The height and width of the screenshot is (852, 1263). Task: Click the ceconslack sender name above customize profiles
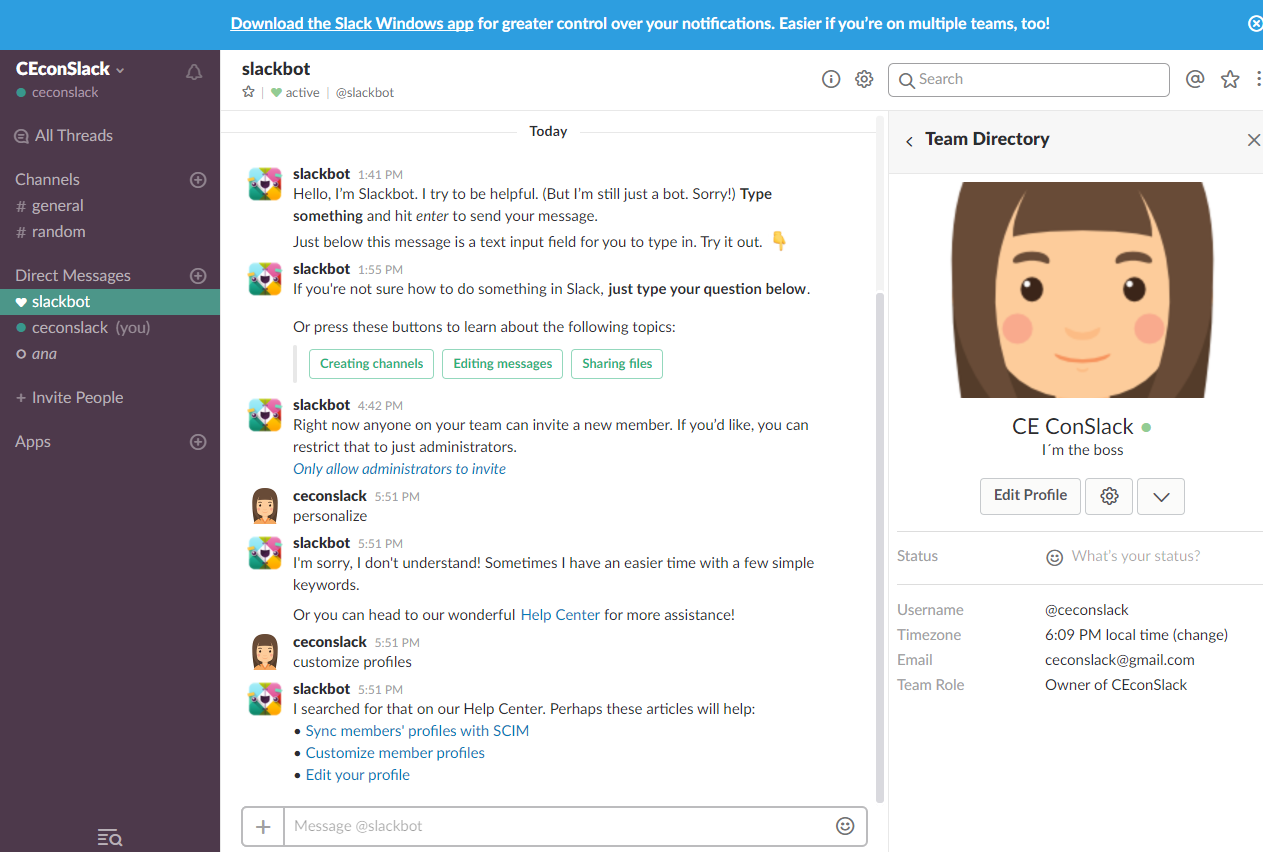pos(330,642)
